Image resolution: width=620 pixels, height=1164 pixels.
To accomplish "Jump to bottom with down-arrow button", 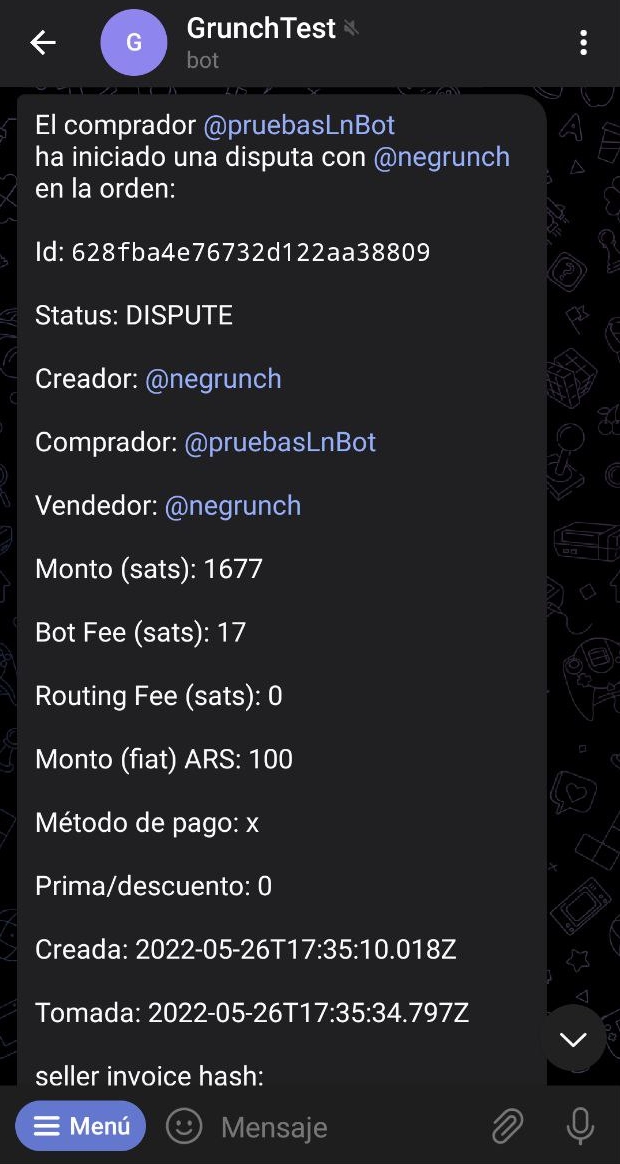I will pos(572,1039).
